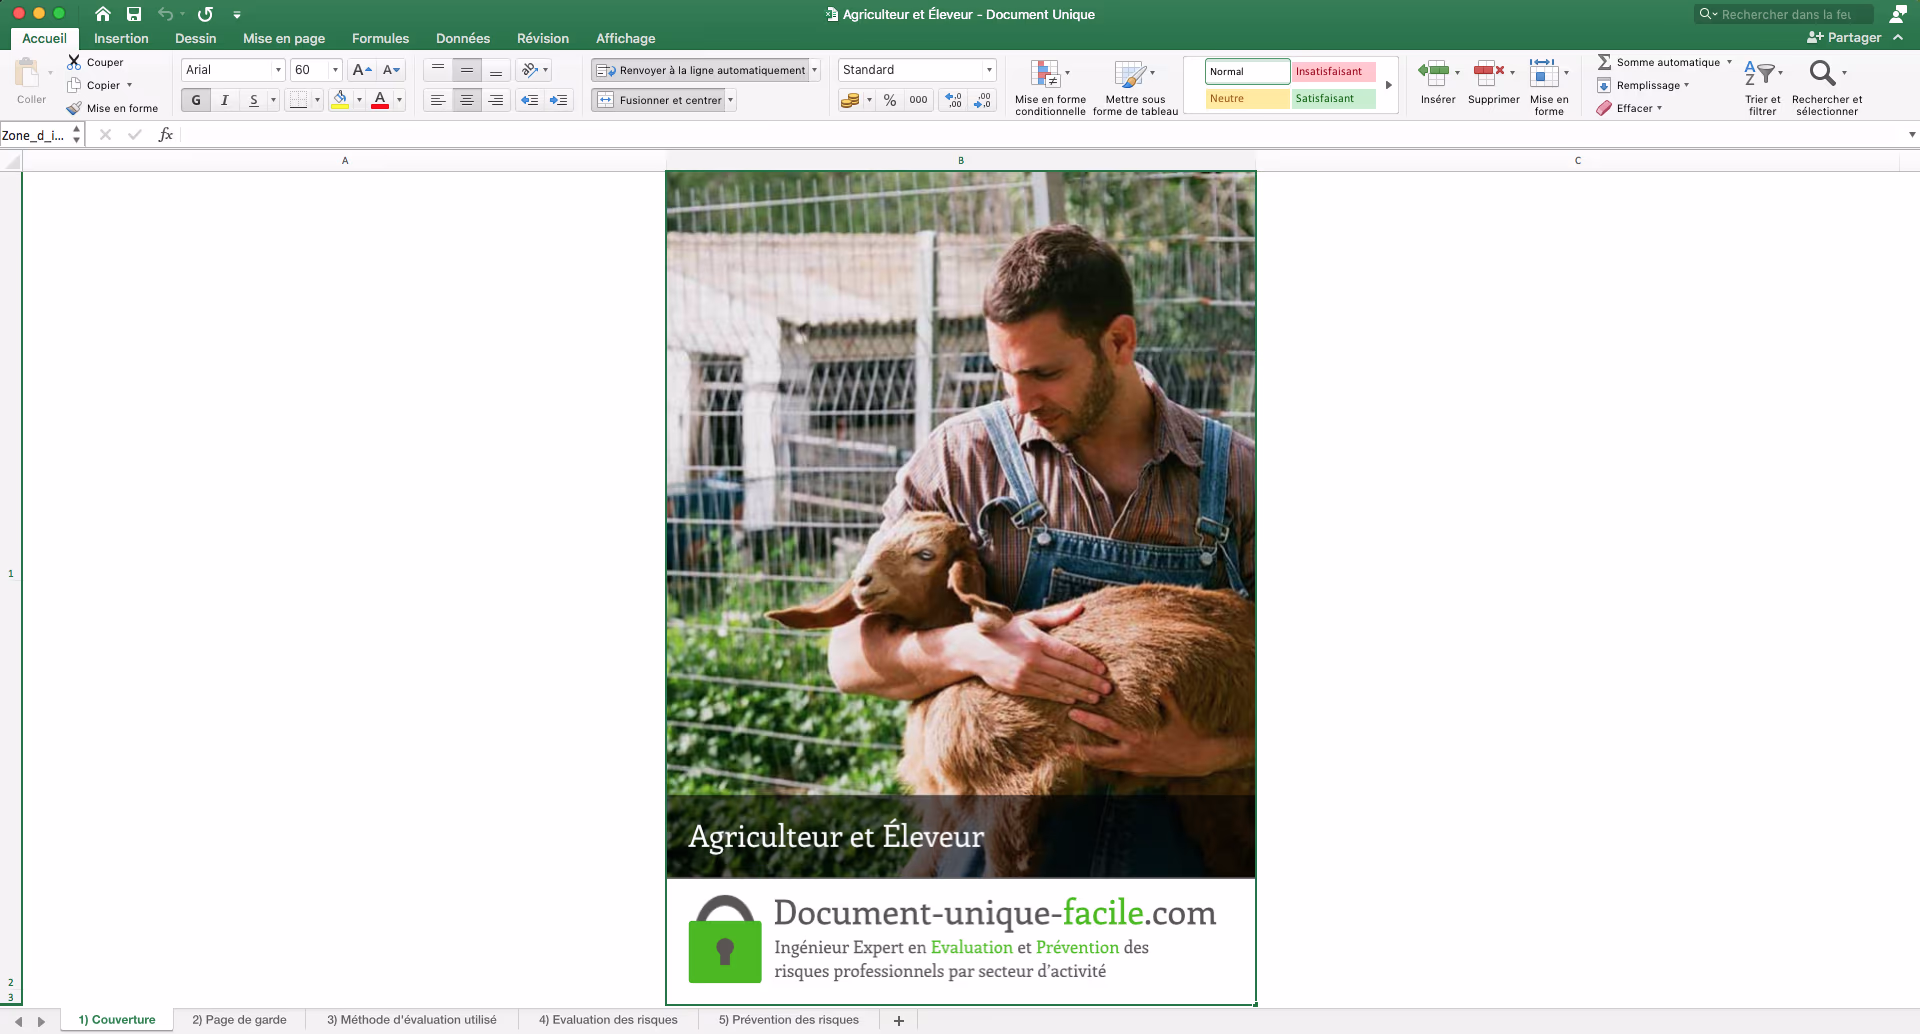Click the Couper scissors icon
This screenshot has height=1034, width=1920.
[x=74, y=62]
